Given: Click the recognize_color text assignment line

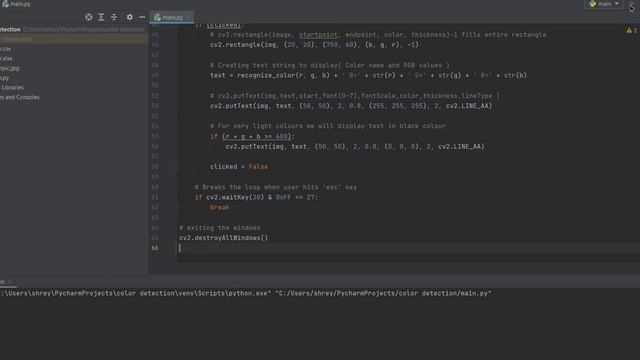Looking at the screenshot, I should (368, 75).
